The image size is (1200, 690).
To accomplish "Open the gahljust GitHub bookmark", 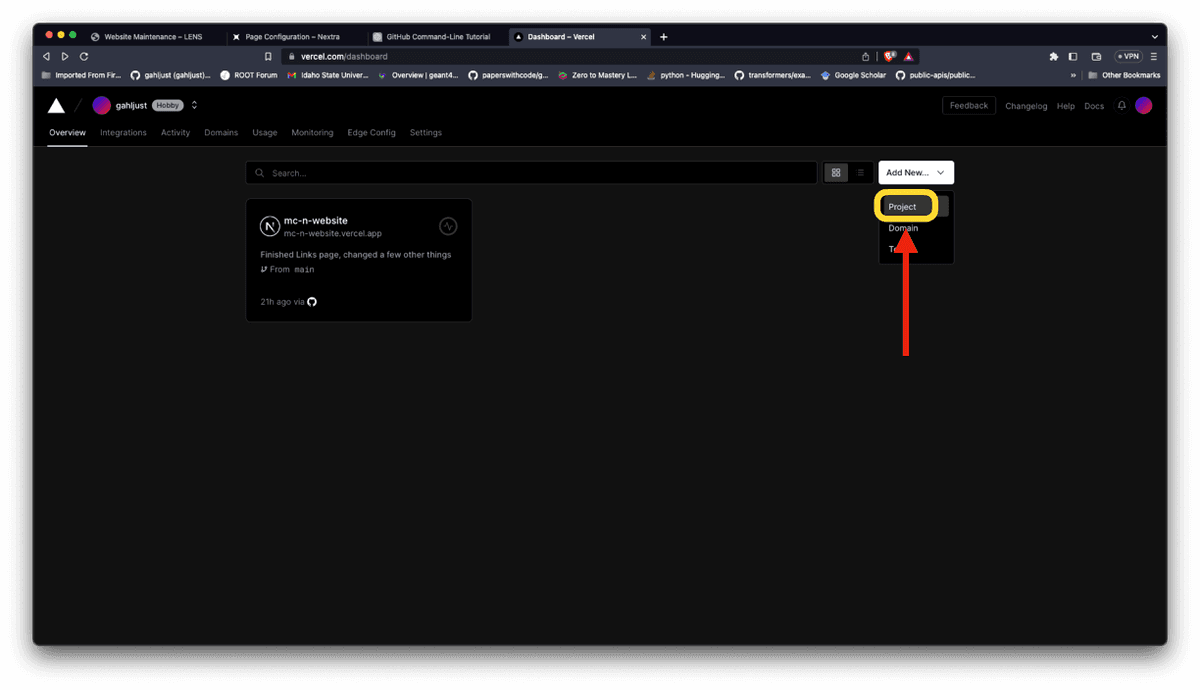I will pos(171,75).
